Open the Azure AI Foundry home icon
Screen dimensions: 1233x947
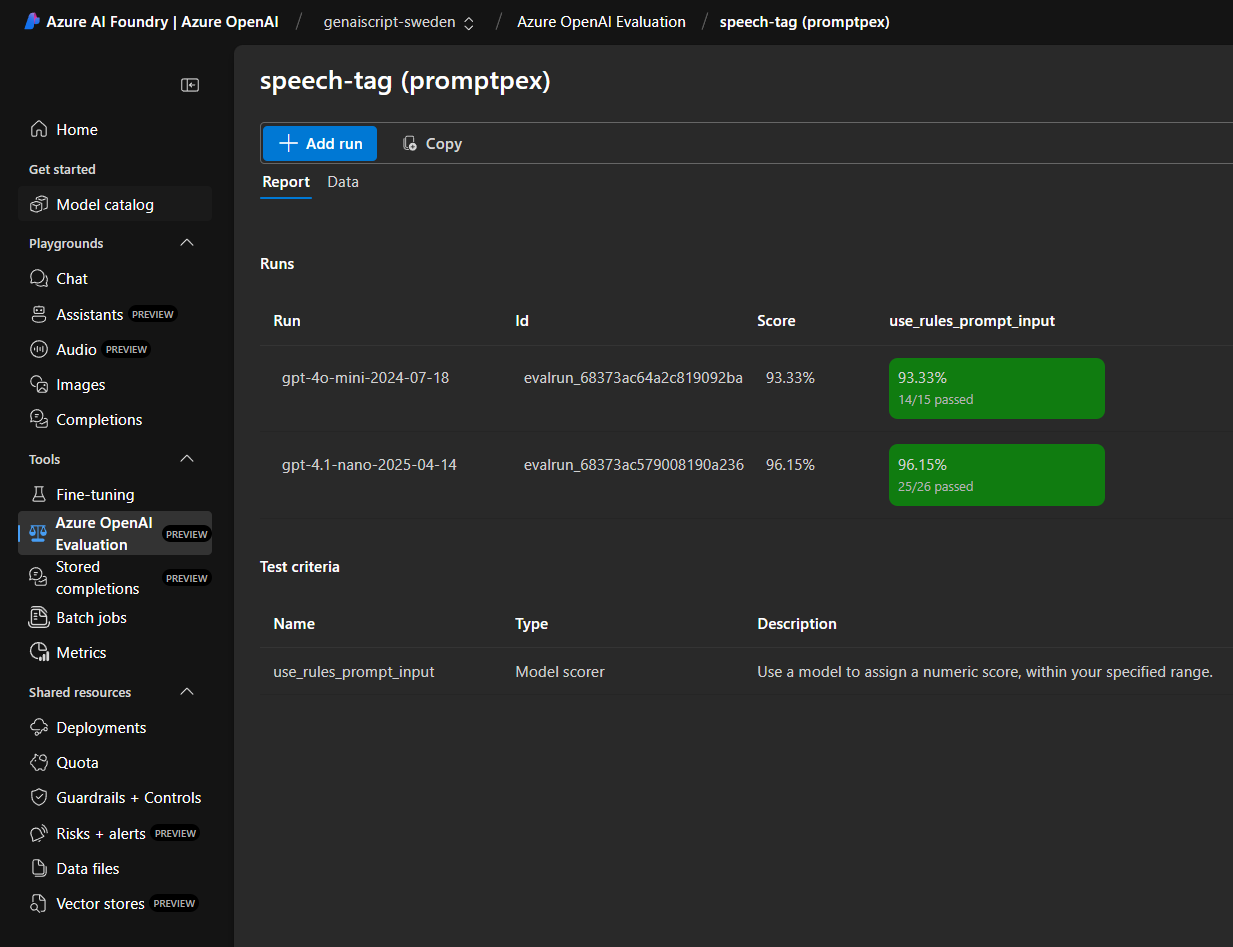click(31, 20)
